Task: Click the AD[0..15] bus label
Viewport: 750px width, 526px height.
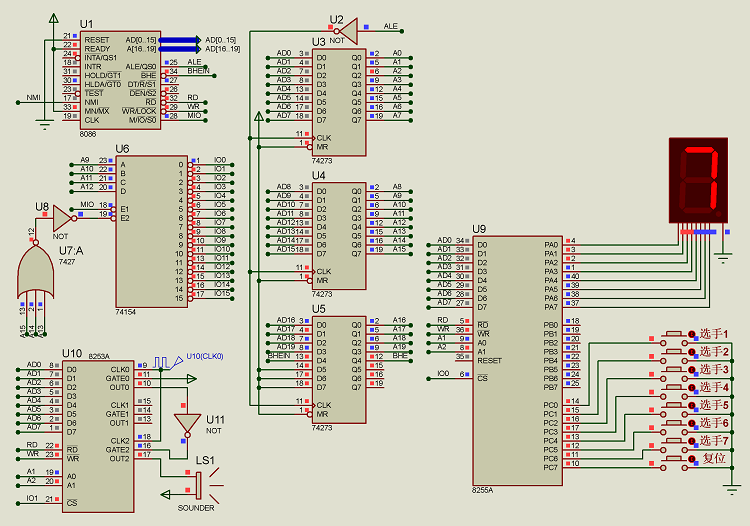Action: (x=220, y=40)
